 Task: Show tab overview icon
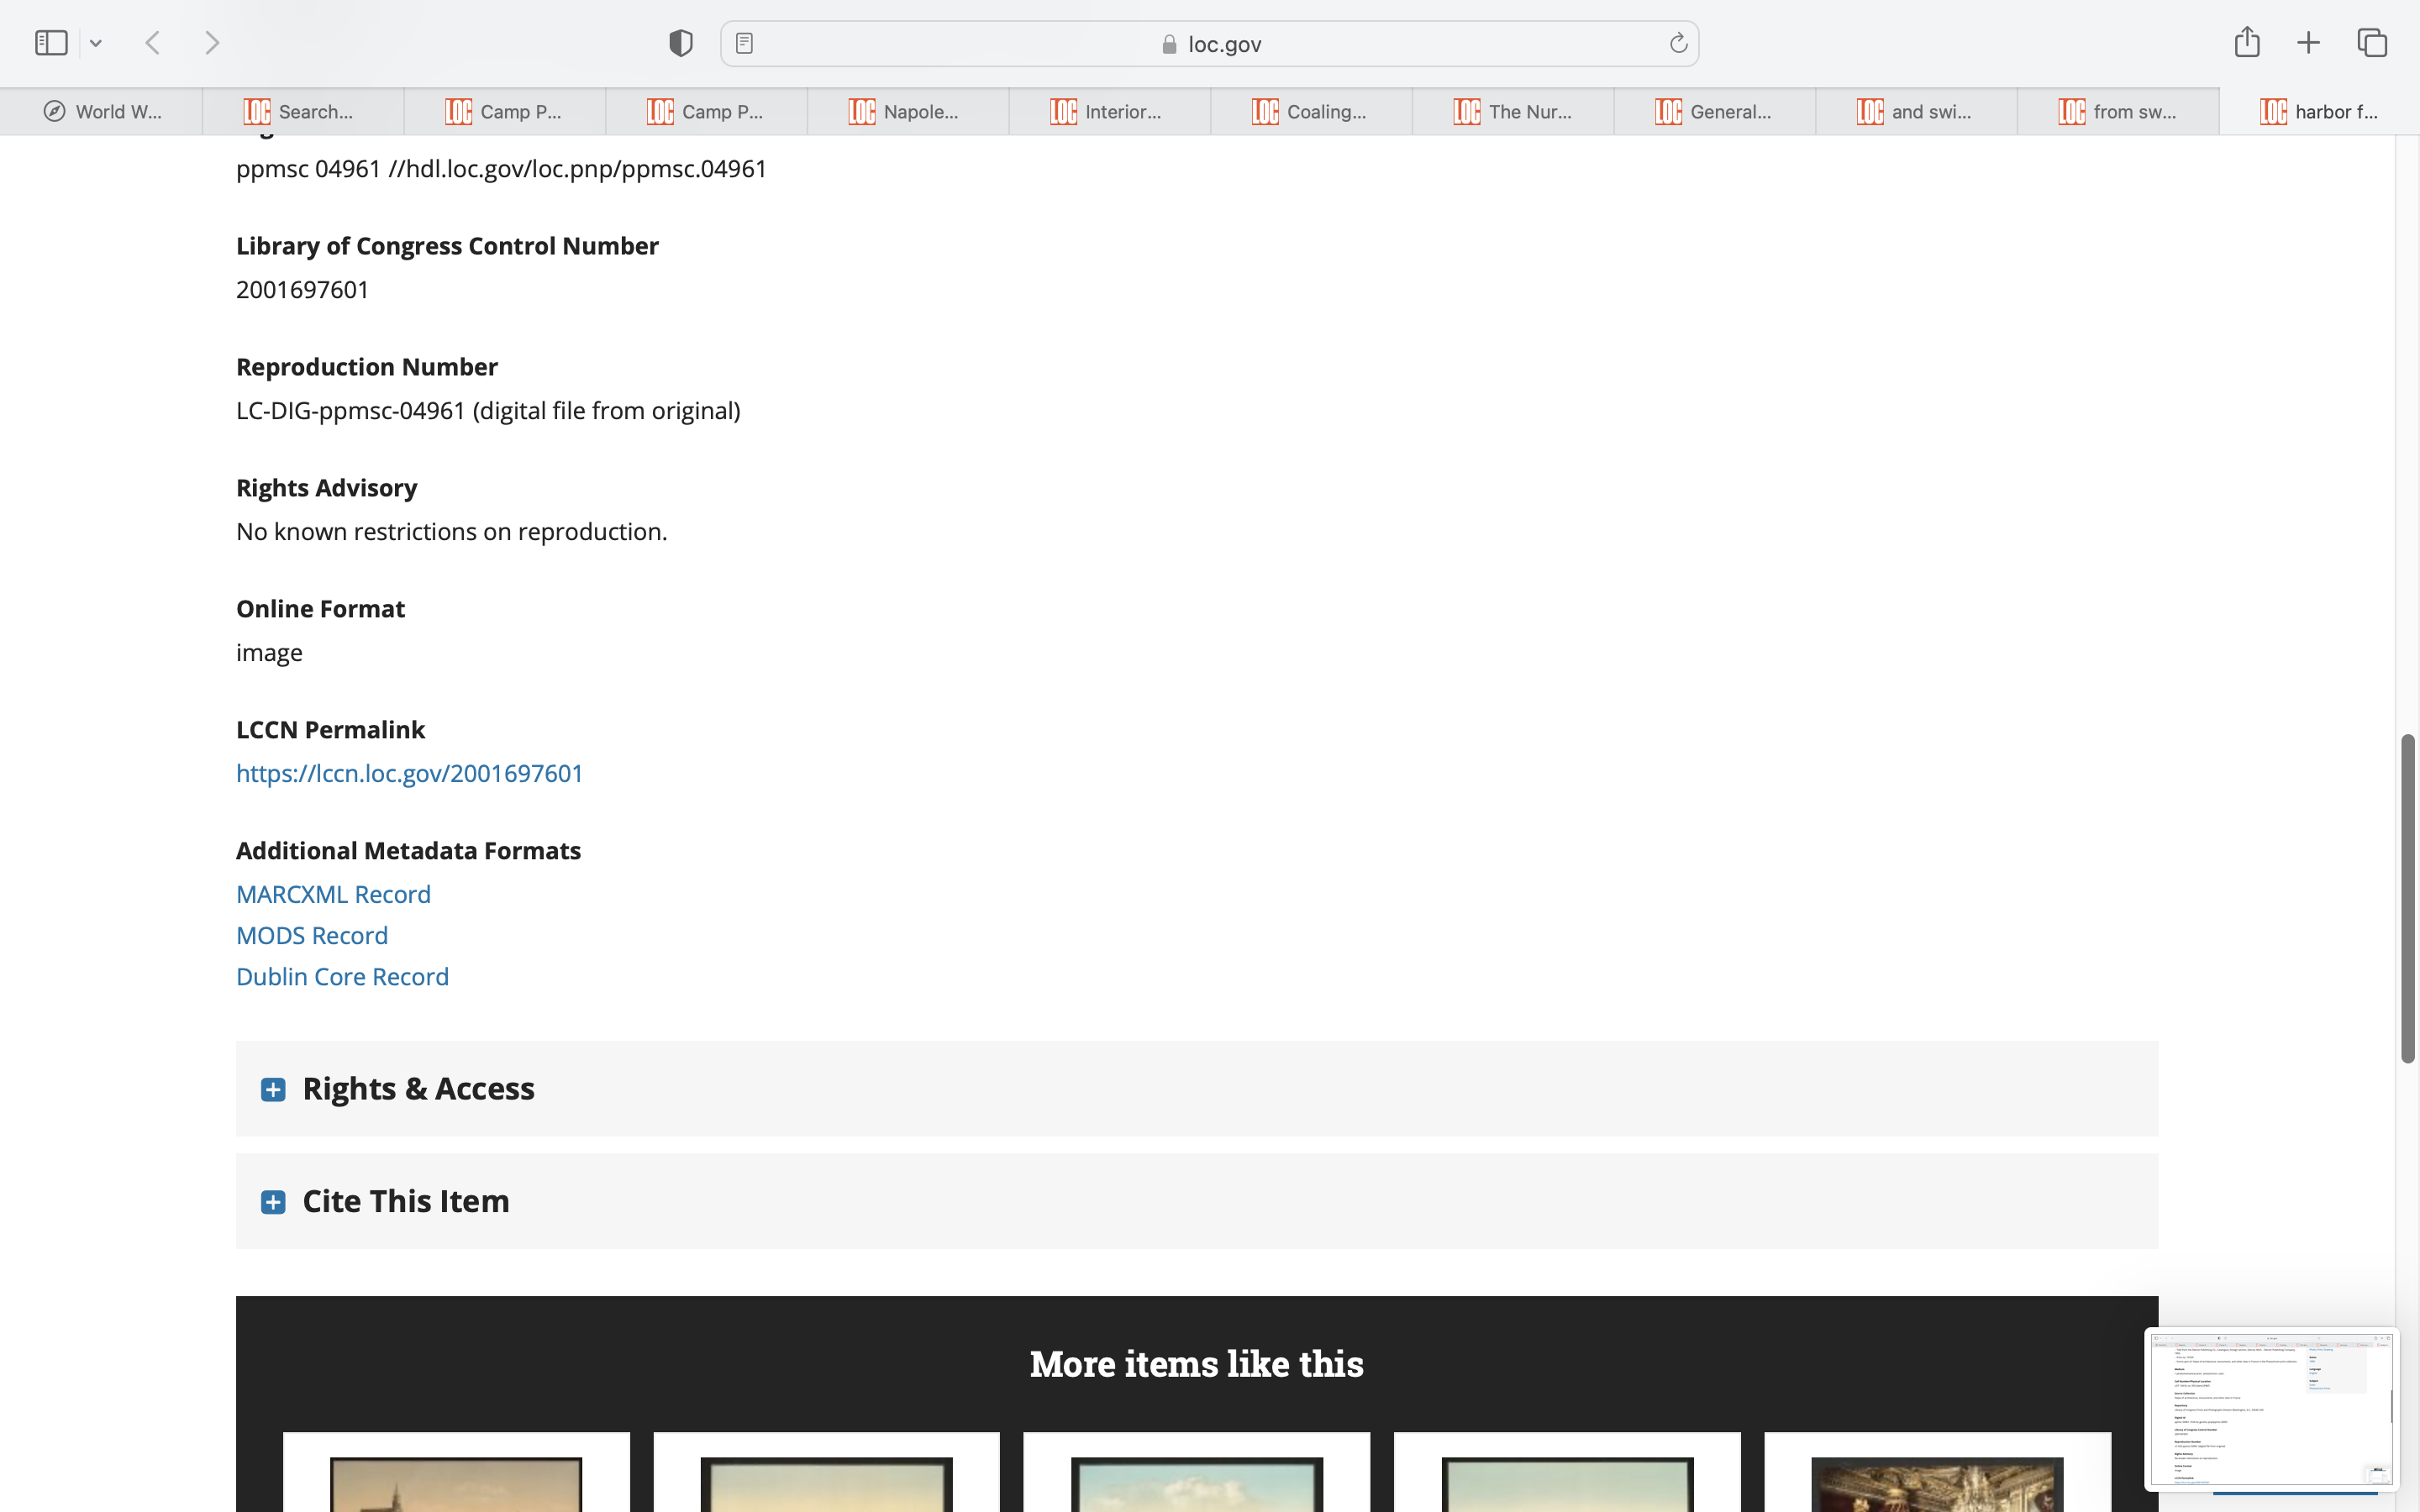click(2372, 43)
